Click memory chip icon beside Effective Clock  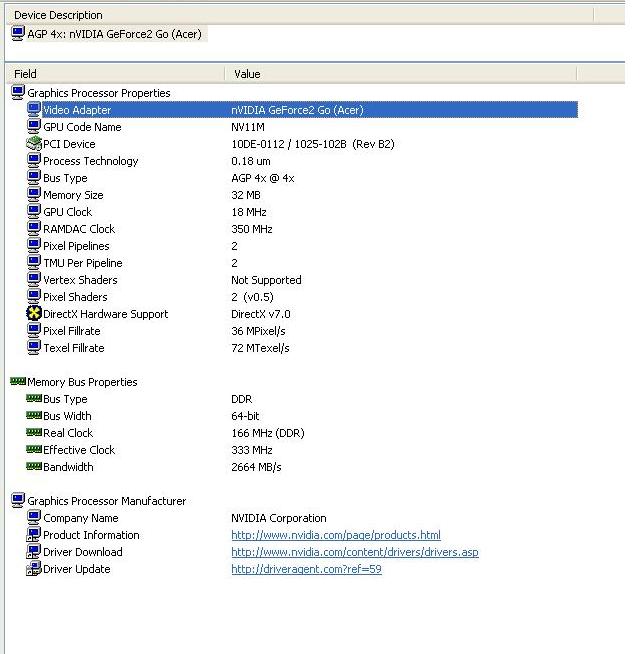coord(34,449)
